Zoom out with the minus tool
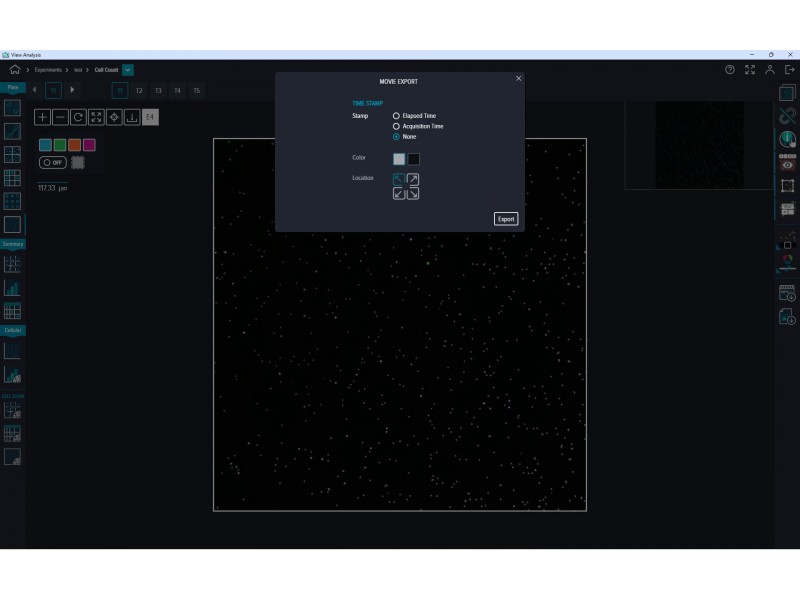800x600 pixels. coord(60,117)
